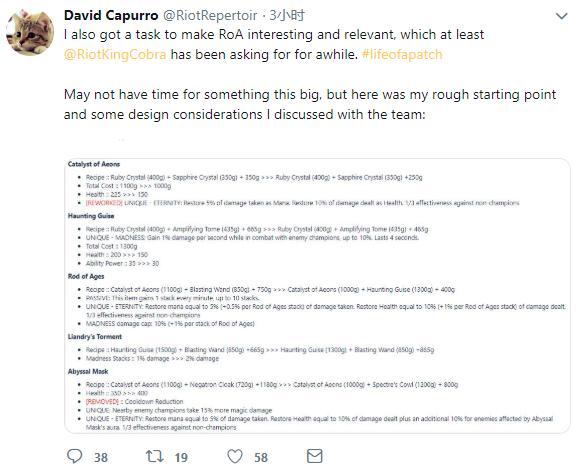View the tweet timestamp link
577x471 pixels.
287,15
